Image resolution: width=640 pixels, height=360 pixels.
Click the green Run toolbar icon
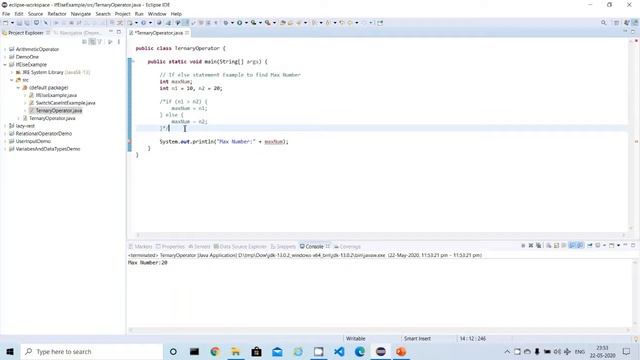240,23
